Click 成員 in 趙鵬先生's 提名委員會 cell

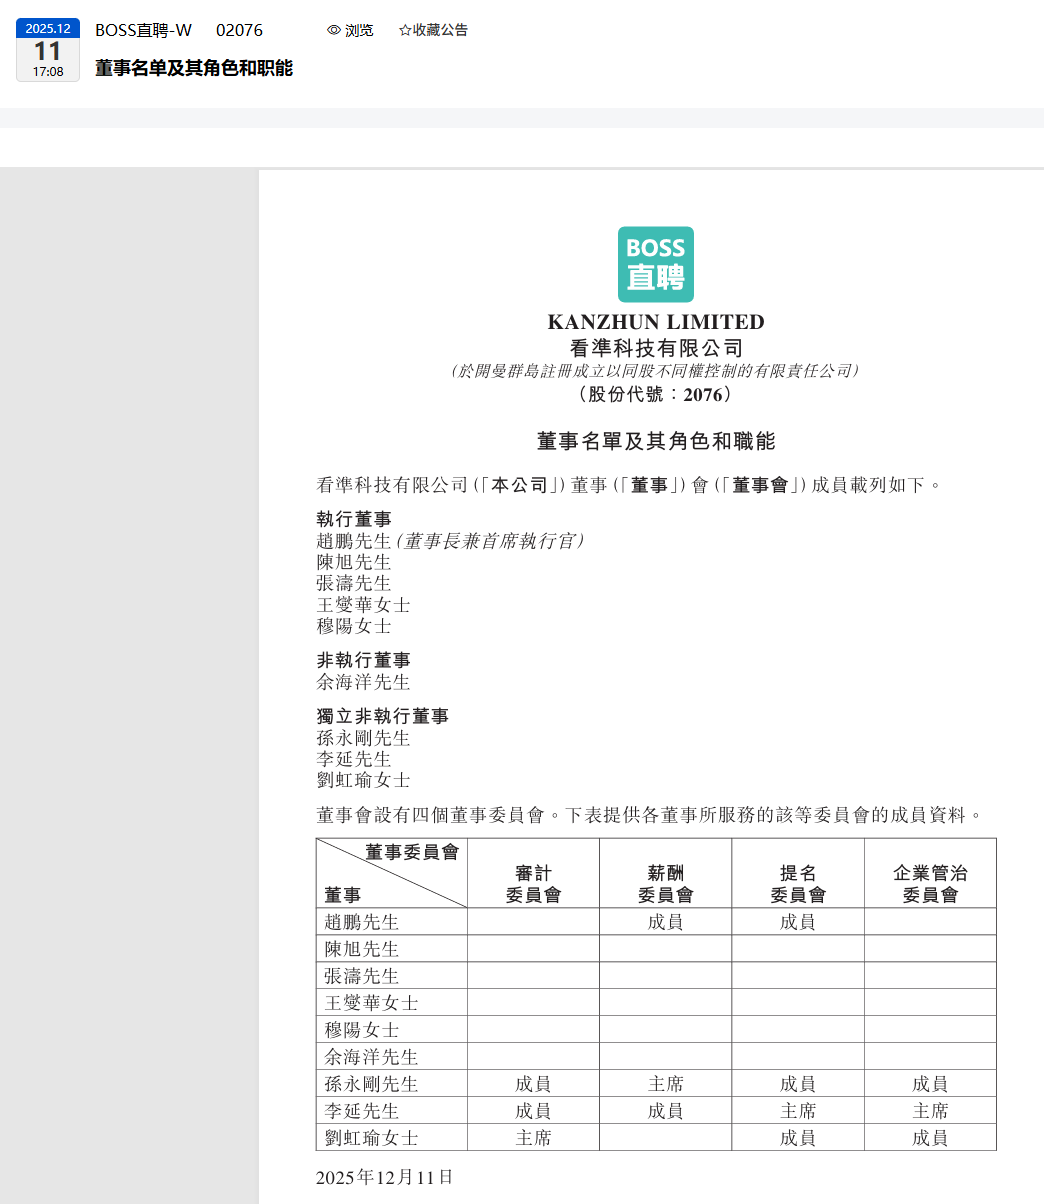[x=798, y=922]
